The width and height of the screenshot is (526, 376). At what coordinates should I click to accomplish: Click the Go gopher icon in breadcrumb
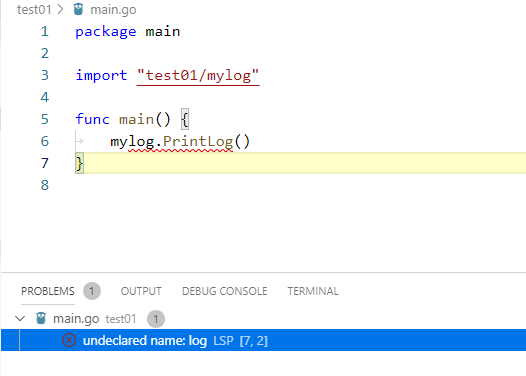click(x=78, y=9)
